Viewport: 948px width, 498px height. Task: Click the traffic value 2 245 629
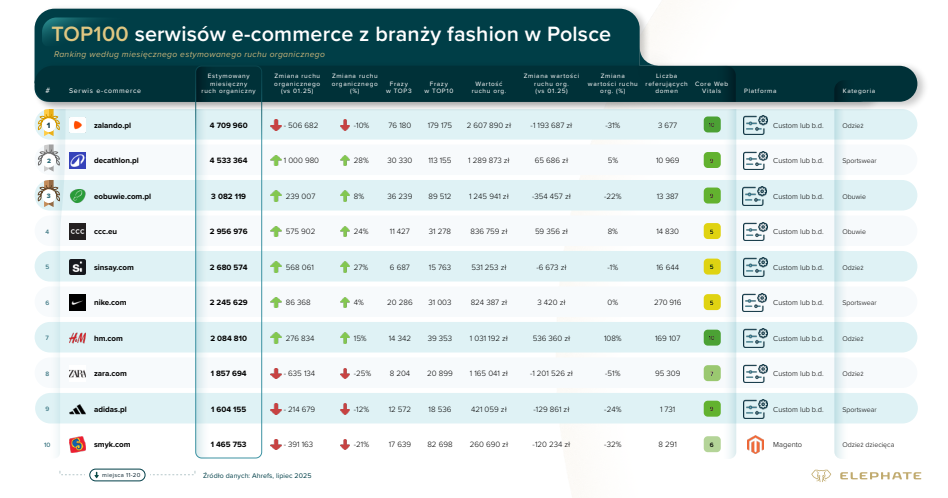pos(229,302)
